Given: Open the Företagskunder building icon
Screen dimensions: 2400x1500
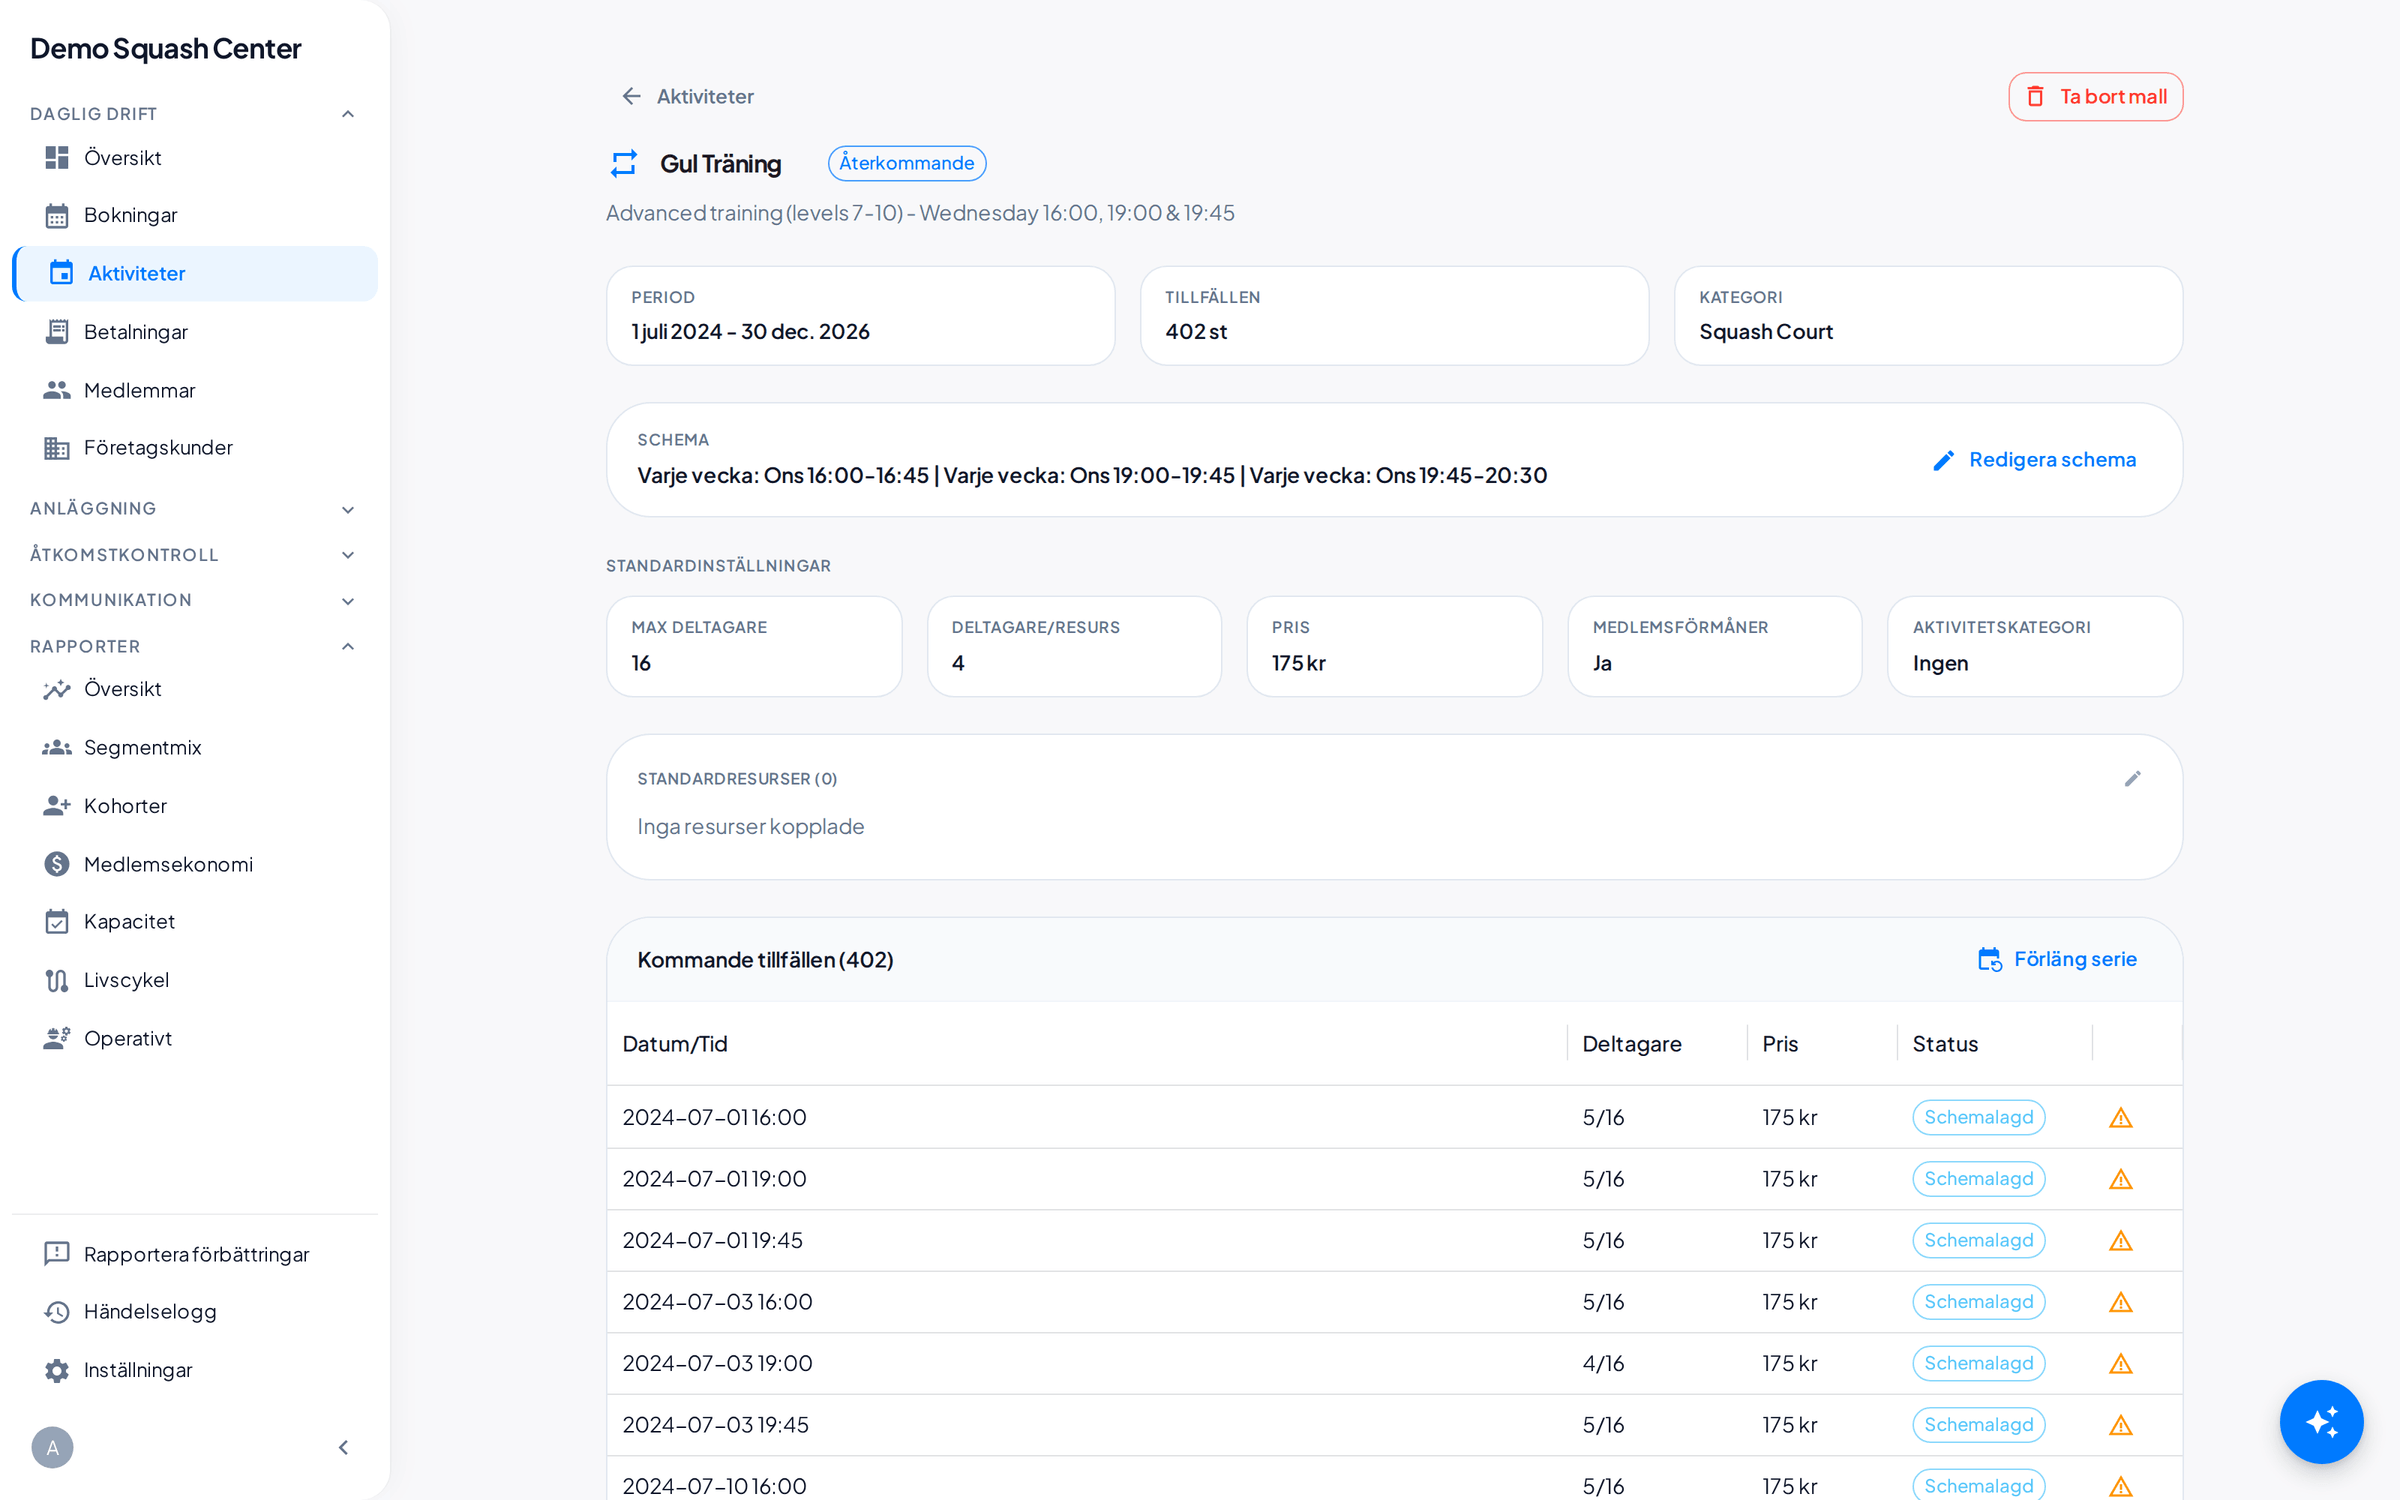Looking at the screenshot, I should (57, 448).
